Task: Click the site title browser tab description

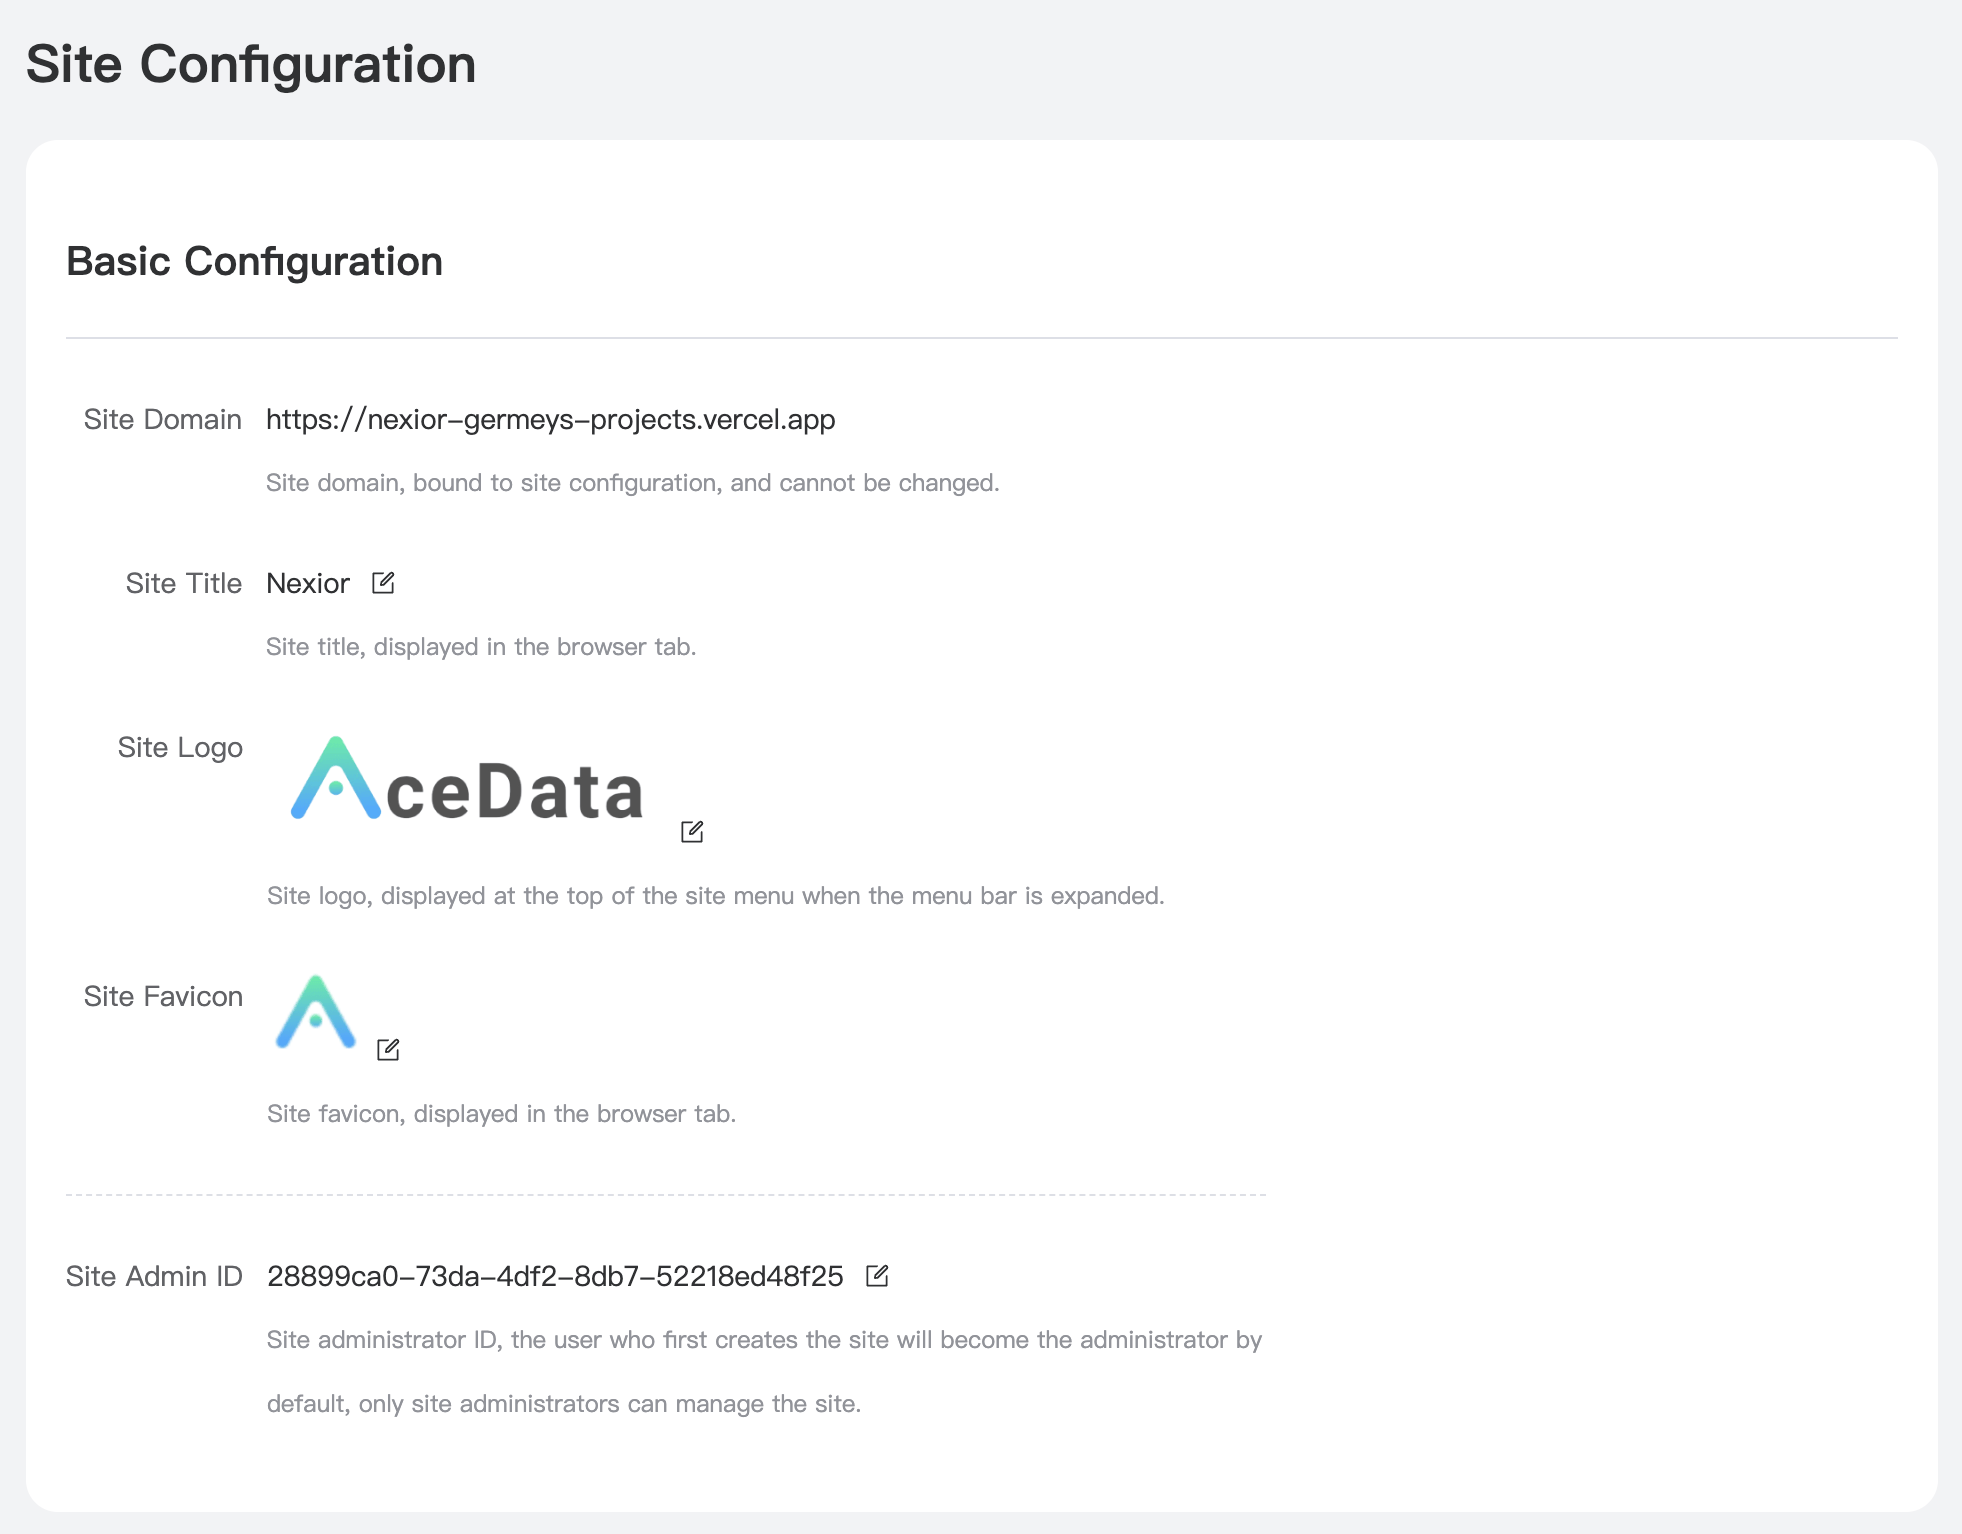Action: [481, 648]
